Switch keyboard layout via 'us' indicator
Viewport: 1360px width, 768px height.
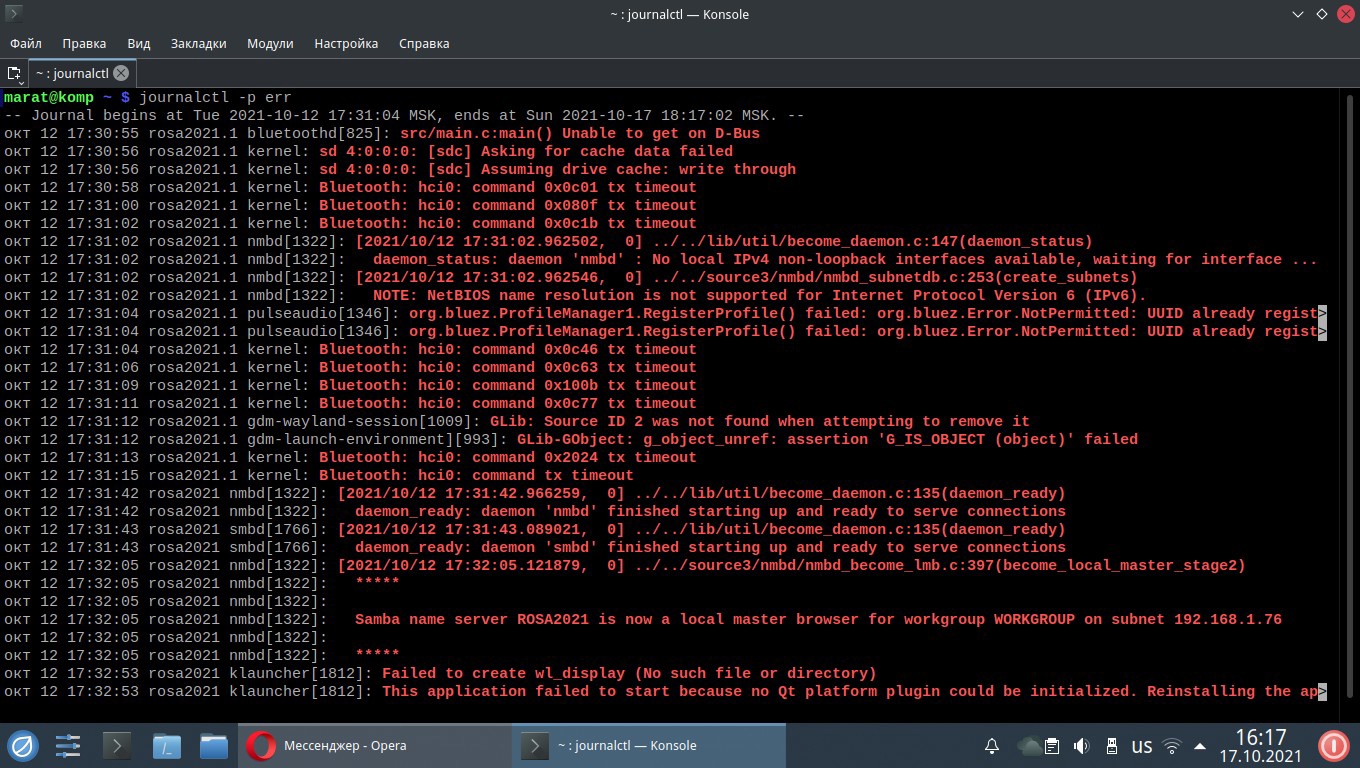1141,746
